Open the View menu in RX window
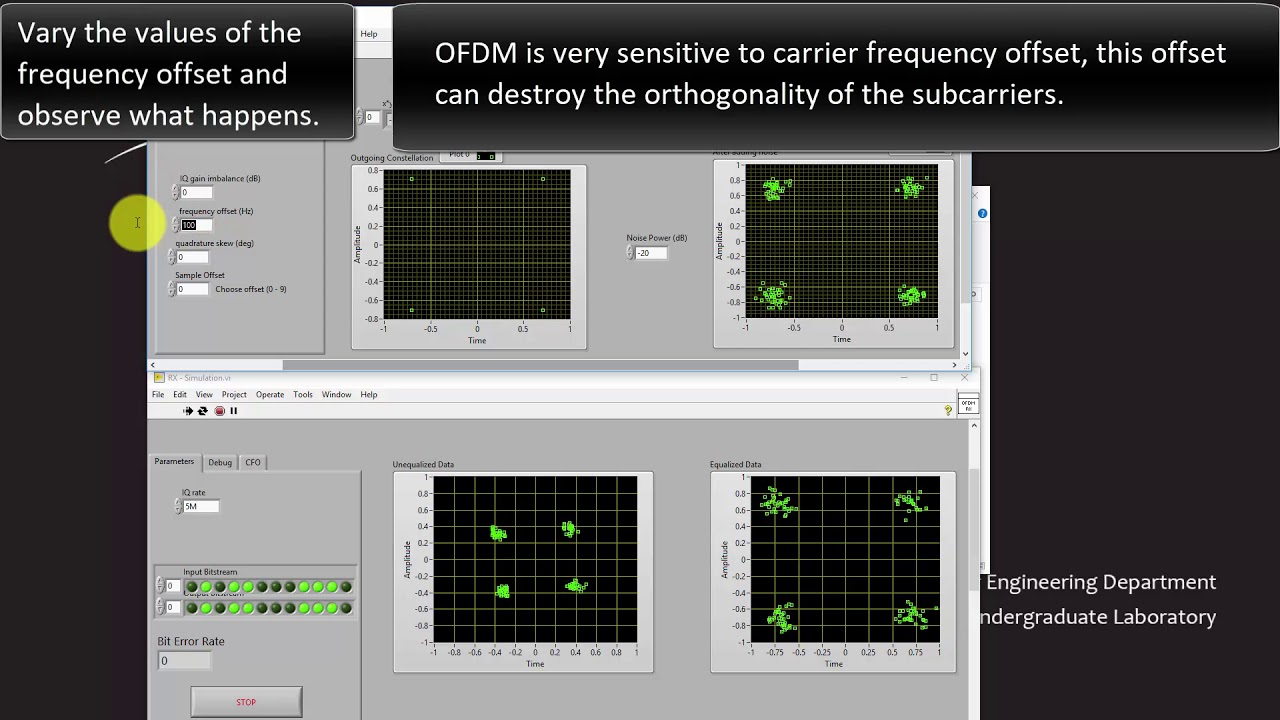This screenshot has width=1280, height=720. (204, 395)
